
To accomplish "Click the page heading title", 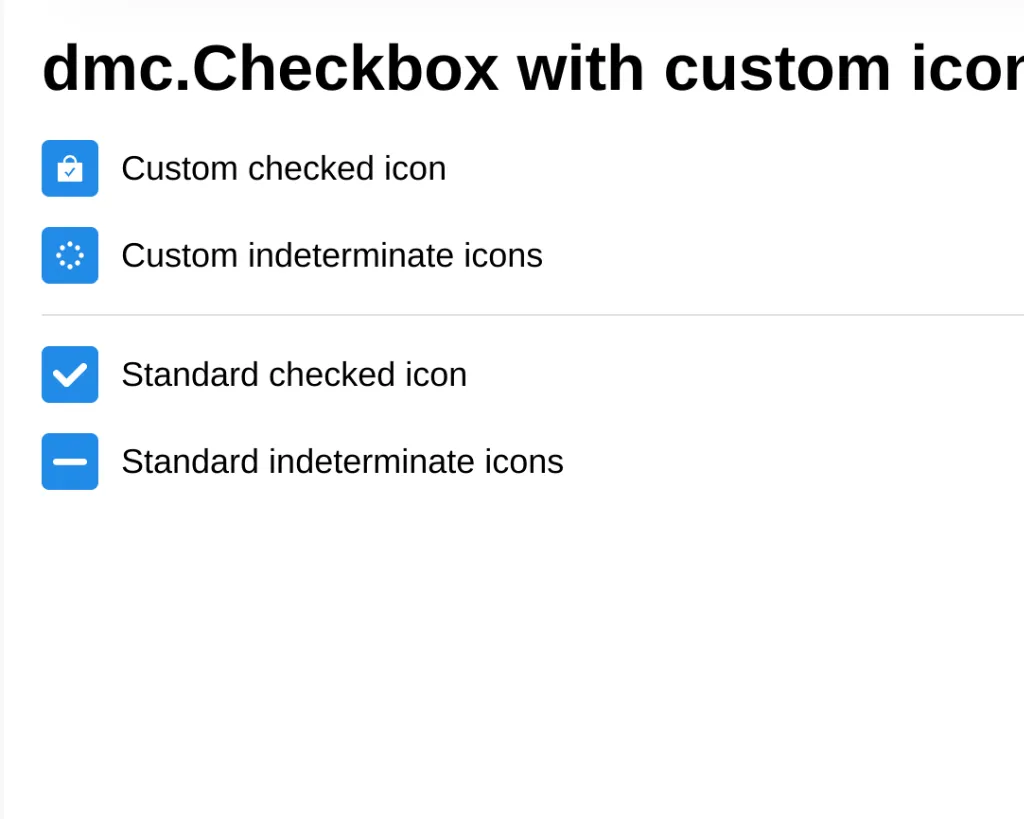I will click(532, 68).
